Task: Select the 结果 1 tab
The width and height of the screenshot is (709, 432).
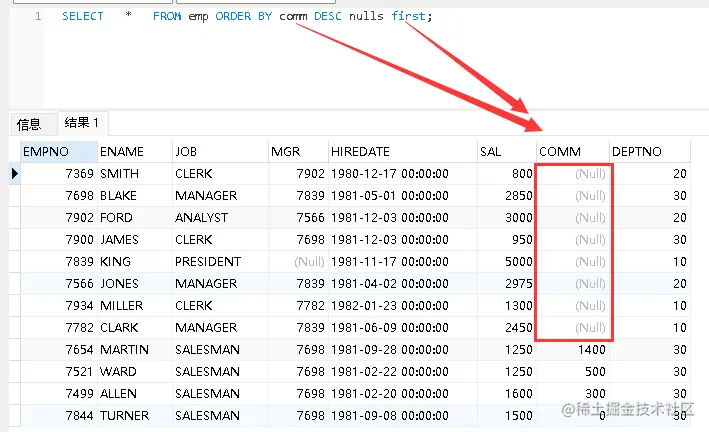Action: pos(82,123)
